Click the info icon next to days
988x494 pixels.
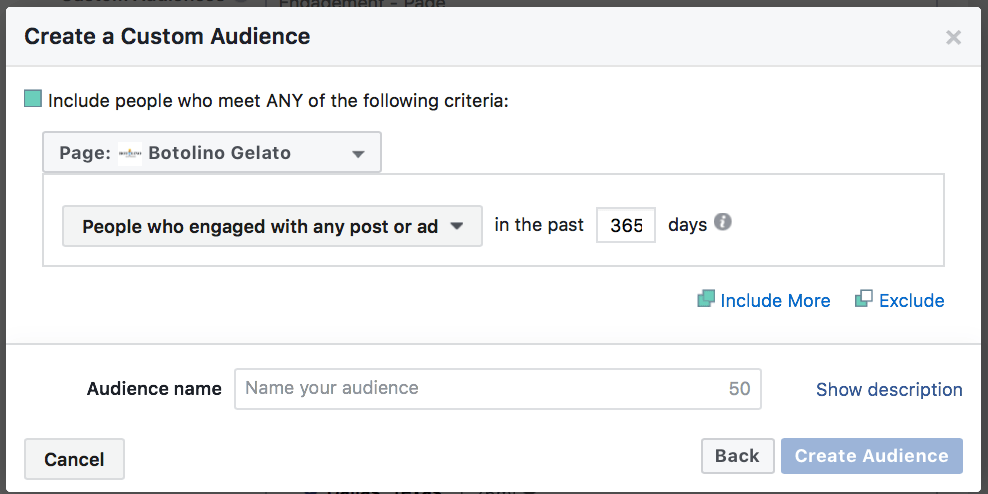click(x=723, y=222)
